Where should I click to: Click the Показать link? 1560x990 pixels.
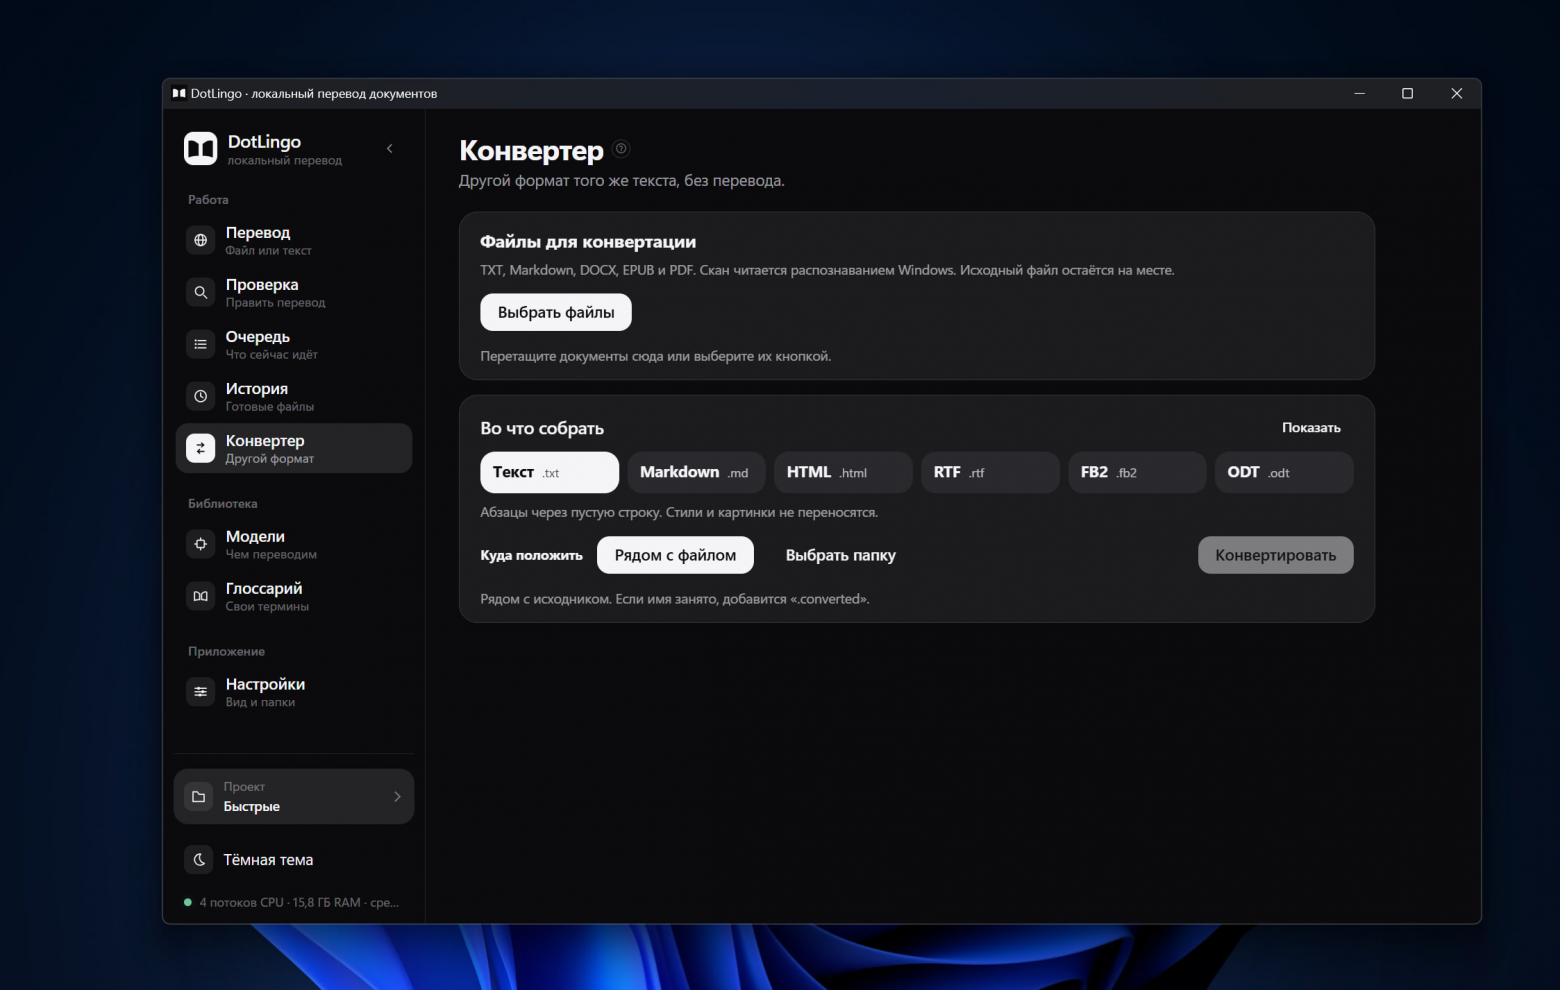coord(1311,427)
